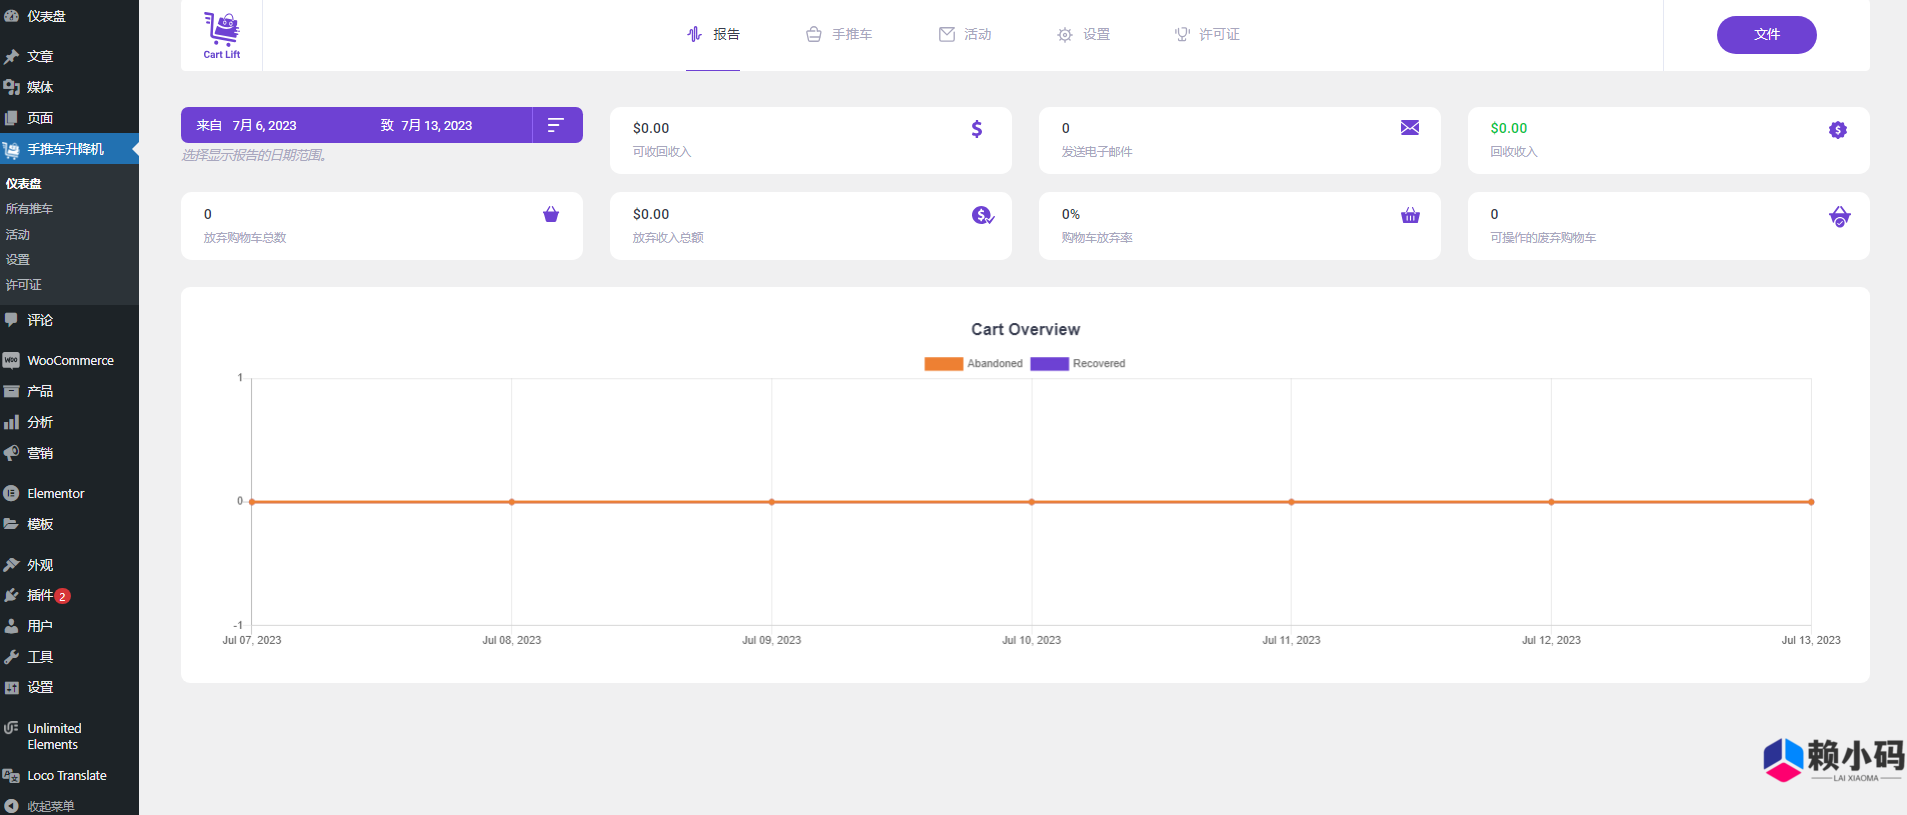Click the cart abandonment rate basket icon

pyautogui.click(x=1410, y=216)
